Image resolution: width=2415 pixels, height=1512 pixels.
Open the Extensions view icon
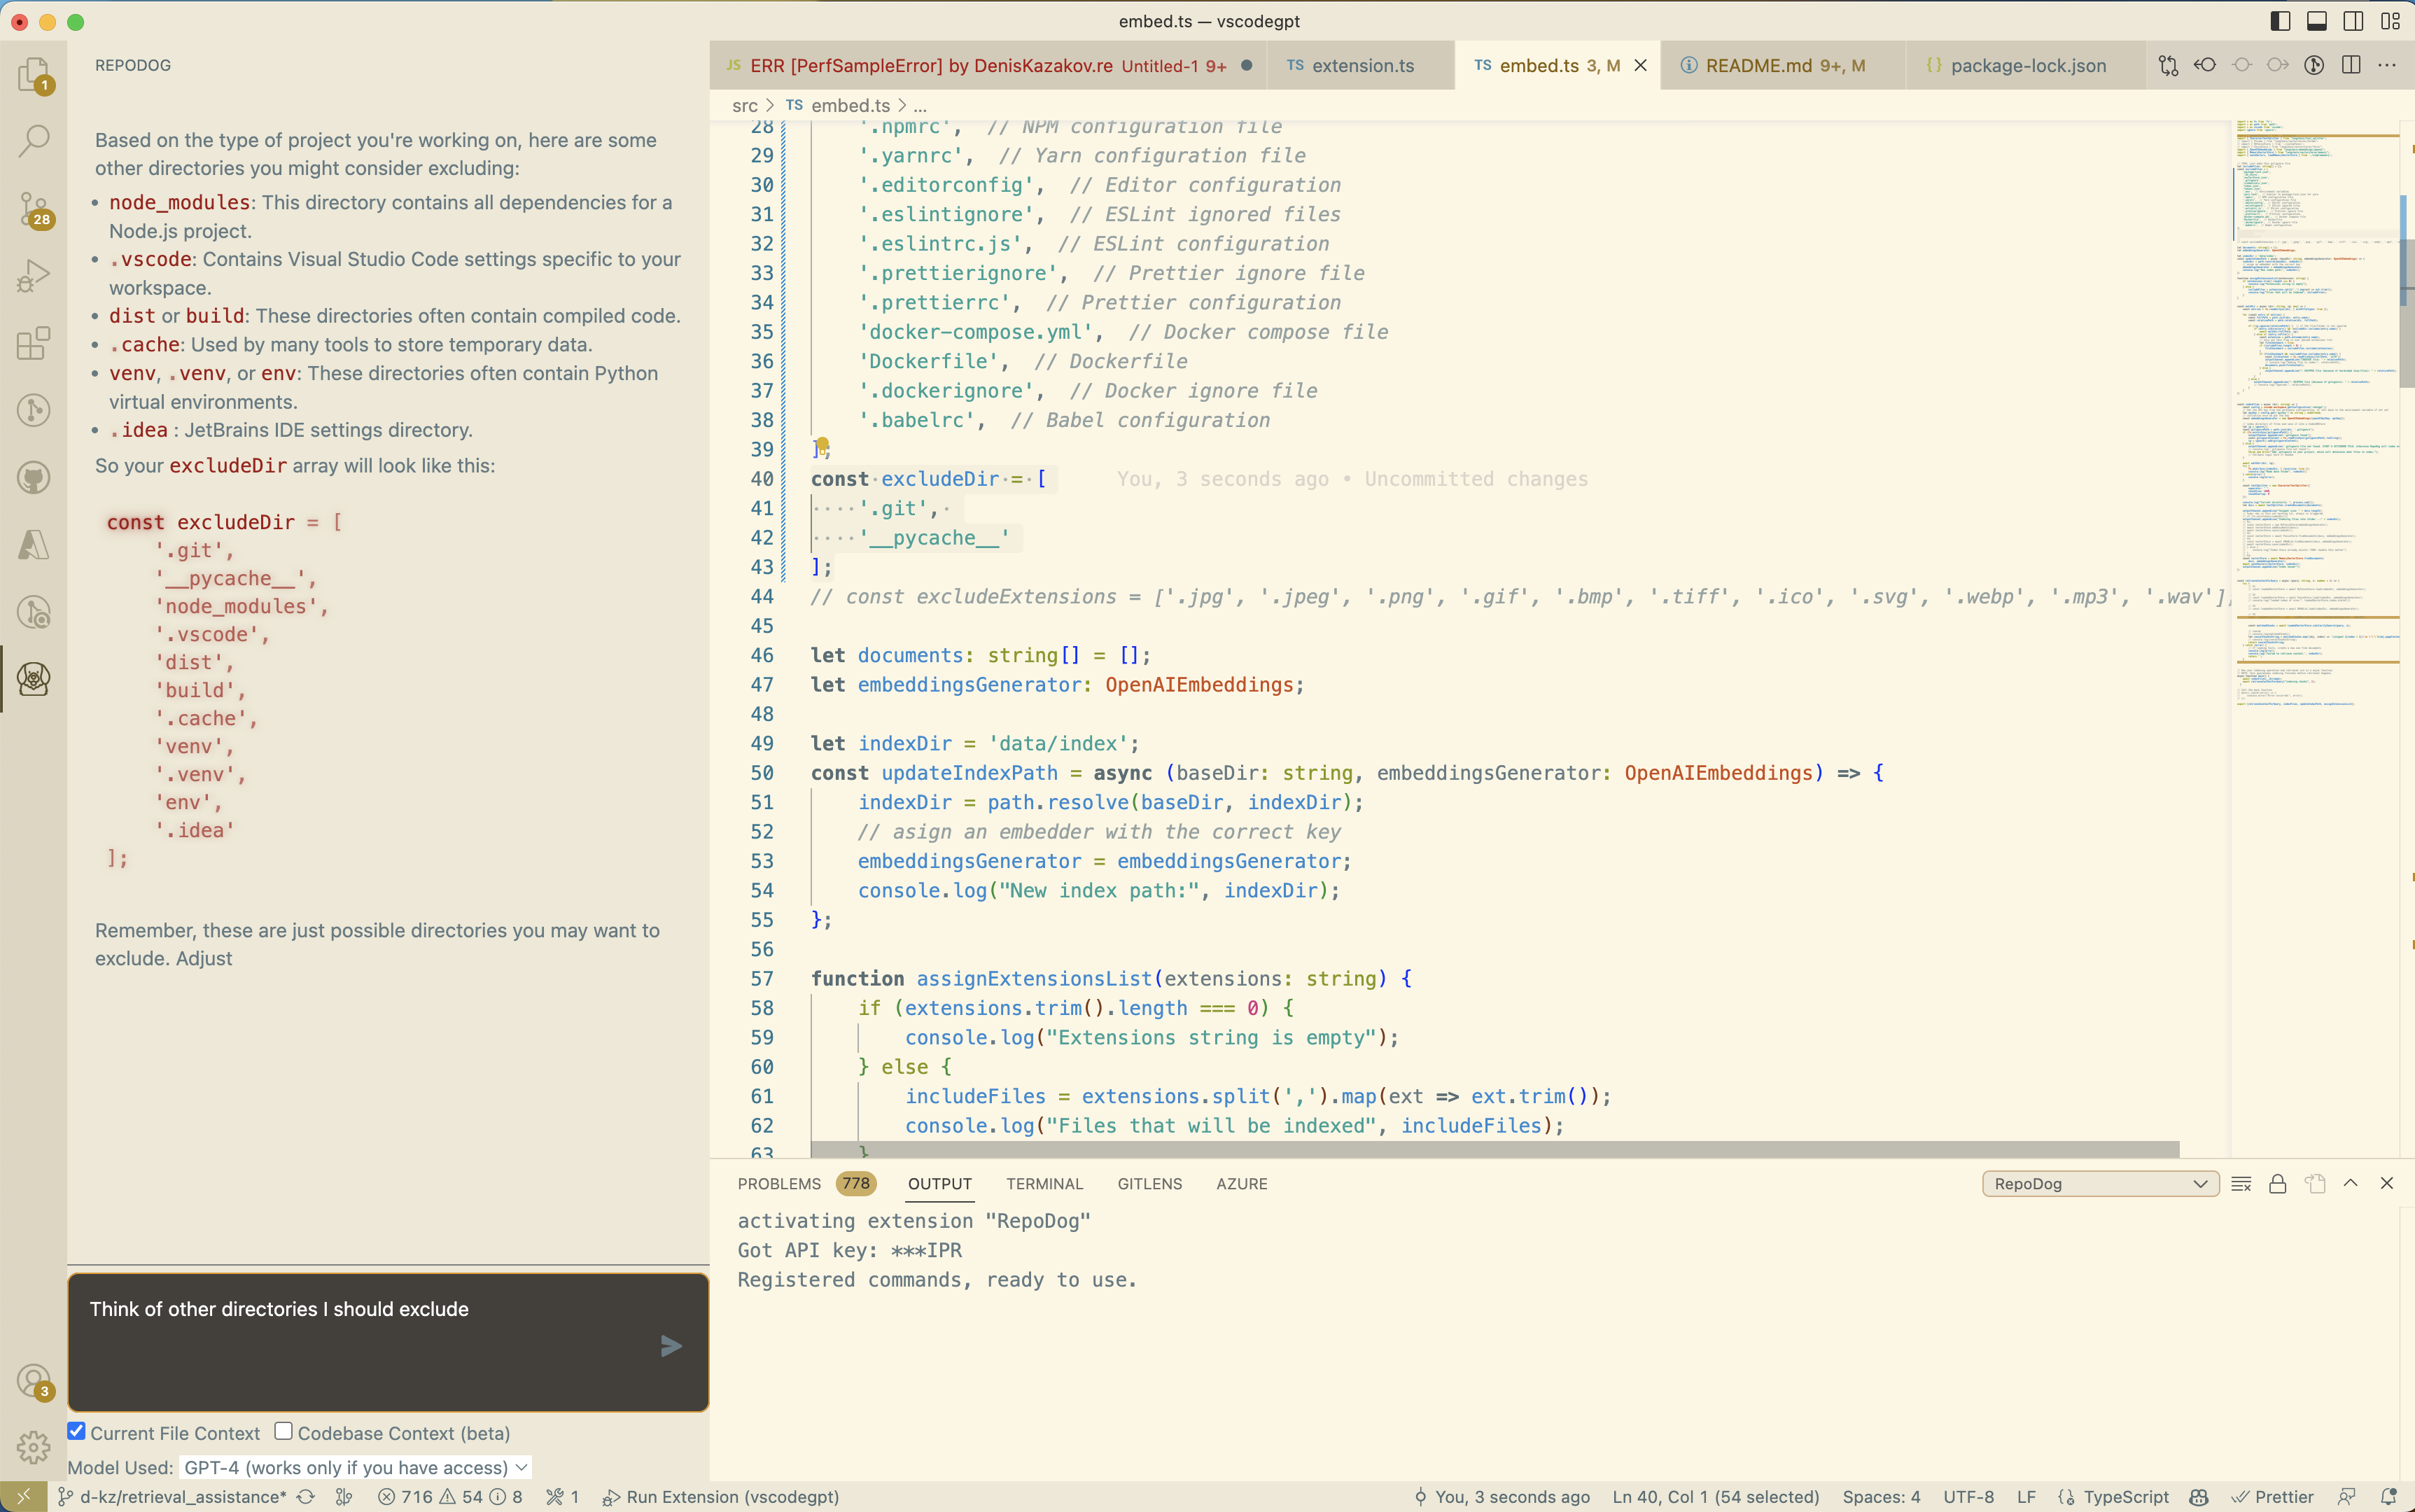click(34, 343)
